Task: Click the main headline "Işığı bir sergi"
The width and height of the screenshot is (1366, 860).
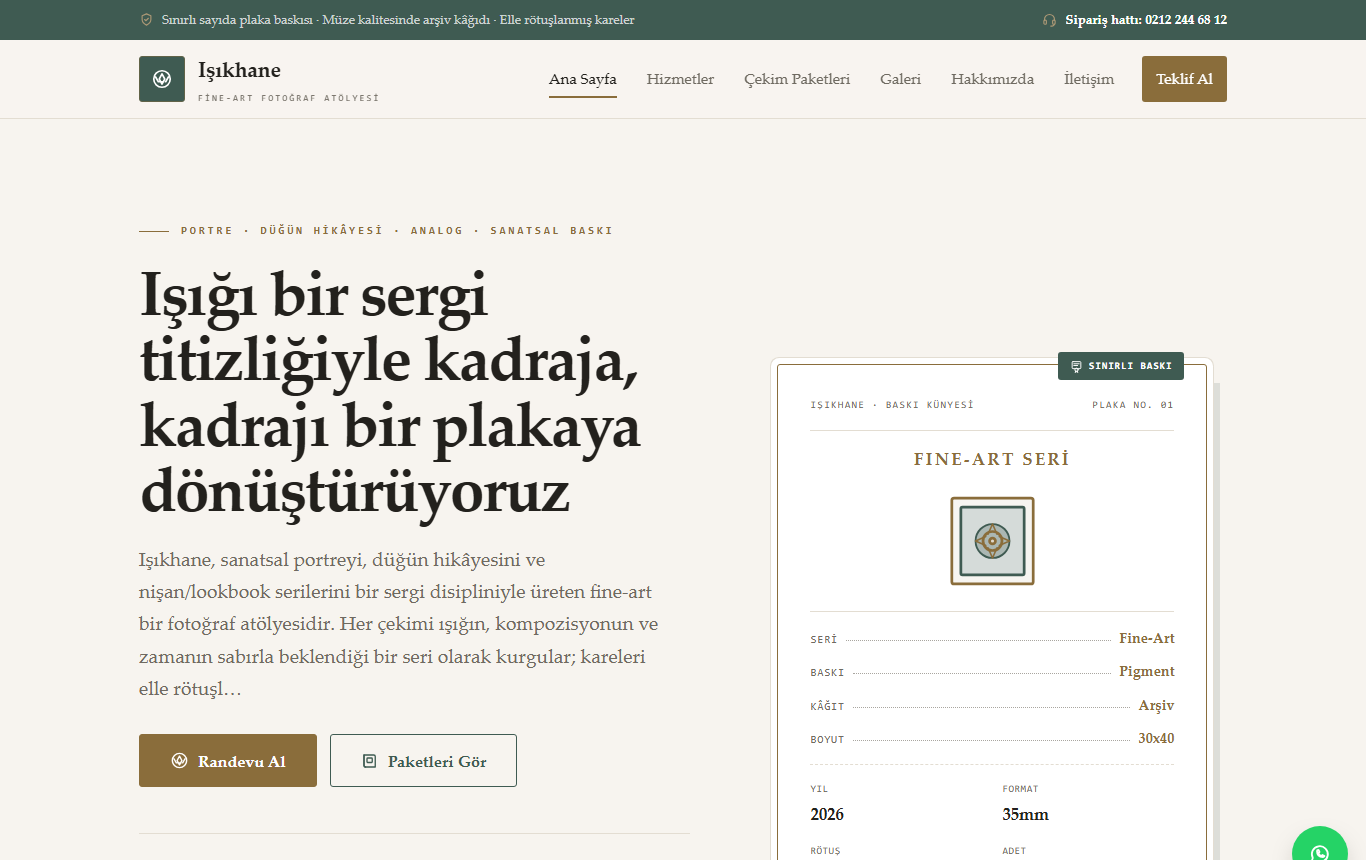Action: [x=313, y=295]
